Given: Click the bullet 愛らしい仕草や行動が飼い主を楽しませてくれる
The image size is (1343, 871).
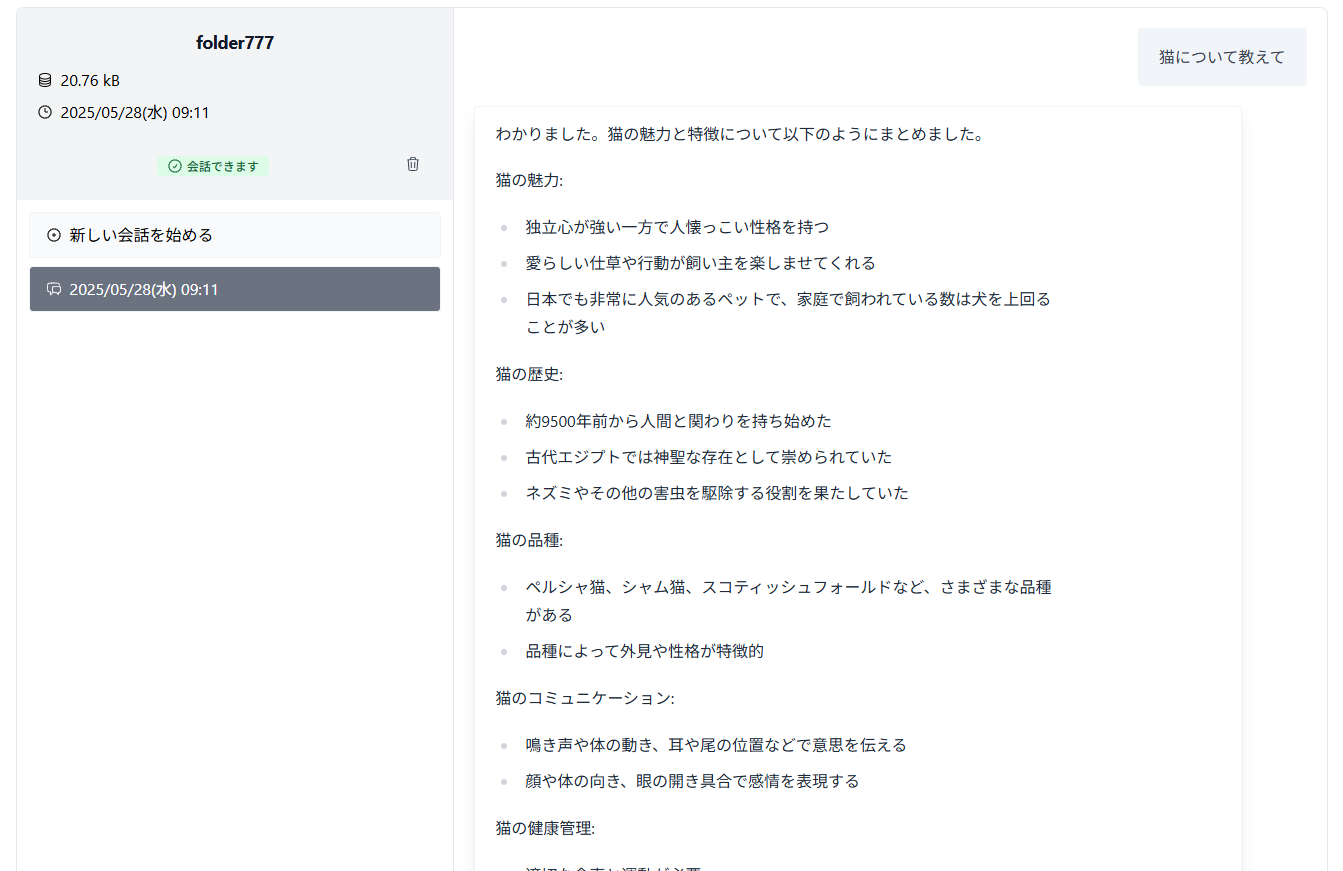Looking at the screenshot, I should click(700, 263).
